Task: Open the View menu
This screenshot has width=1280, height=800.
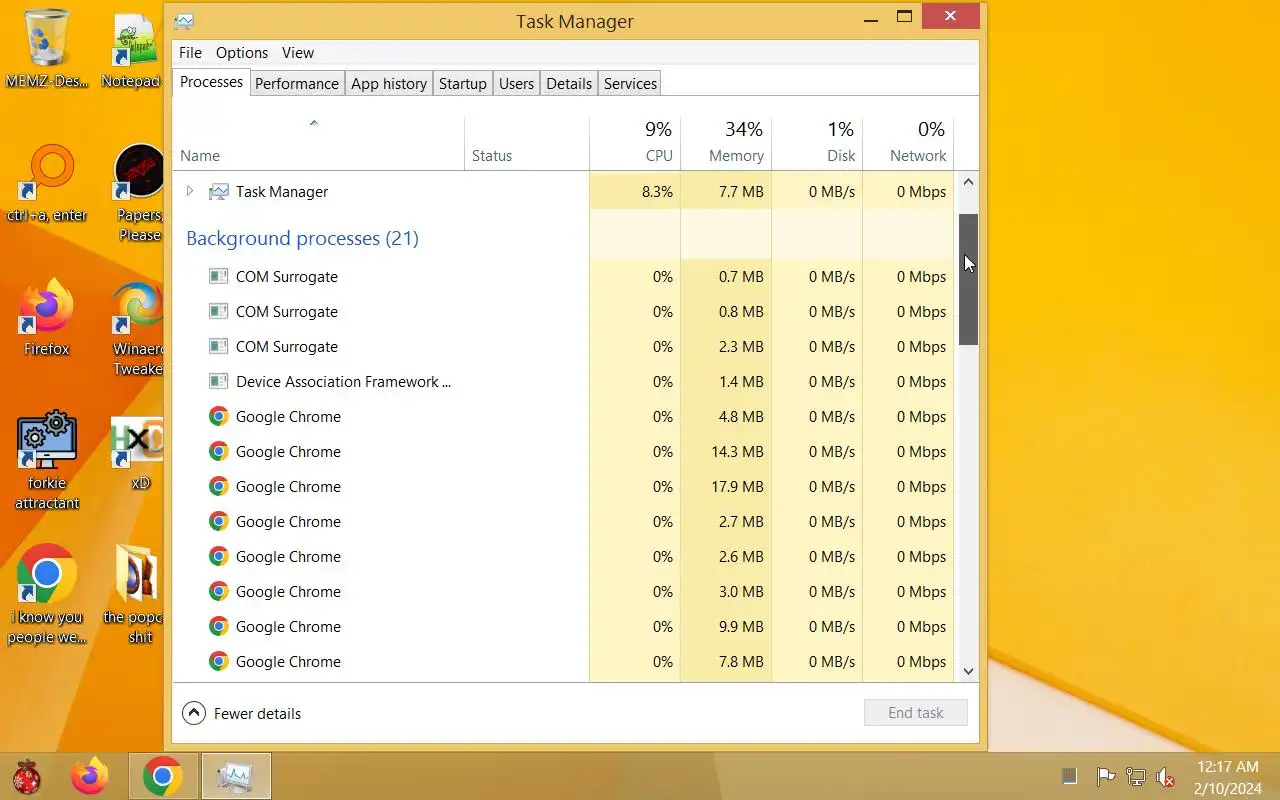Action: point(298,53)
